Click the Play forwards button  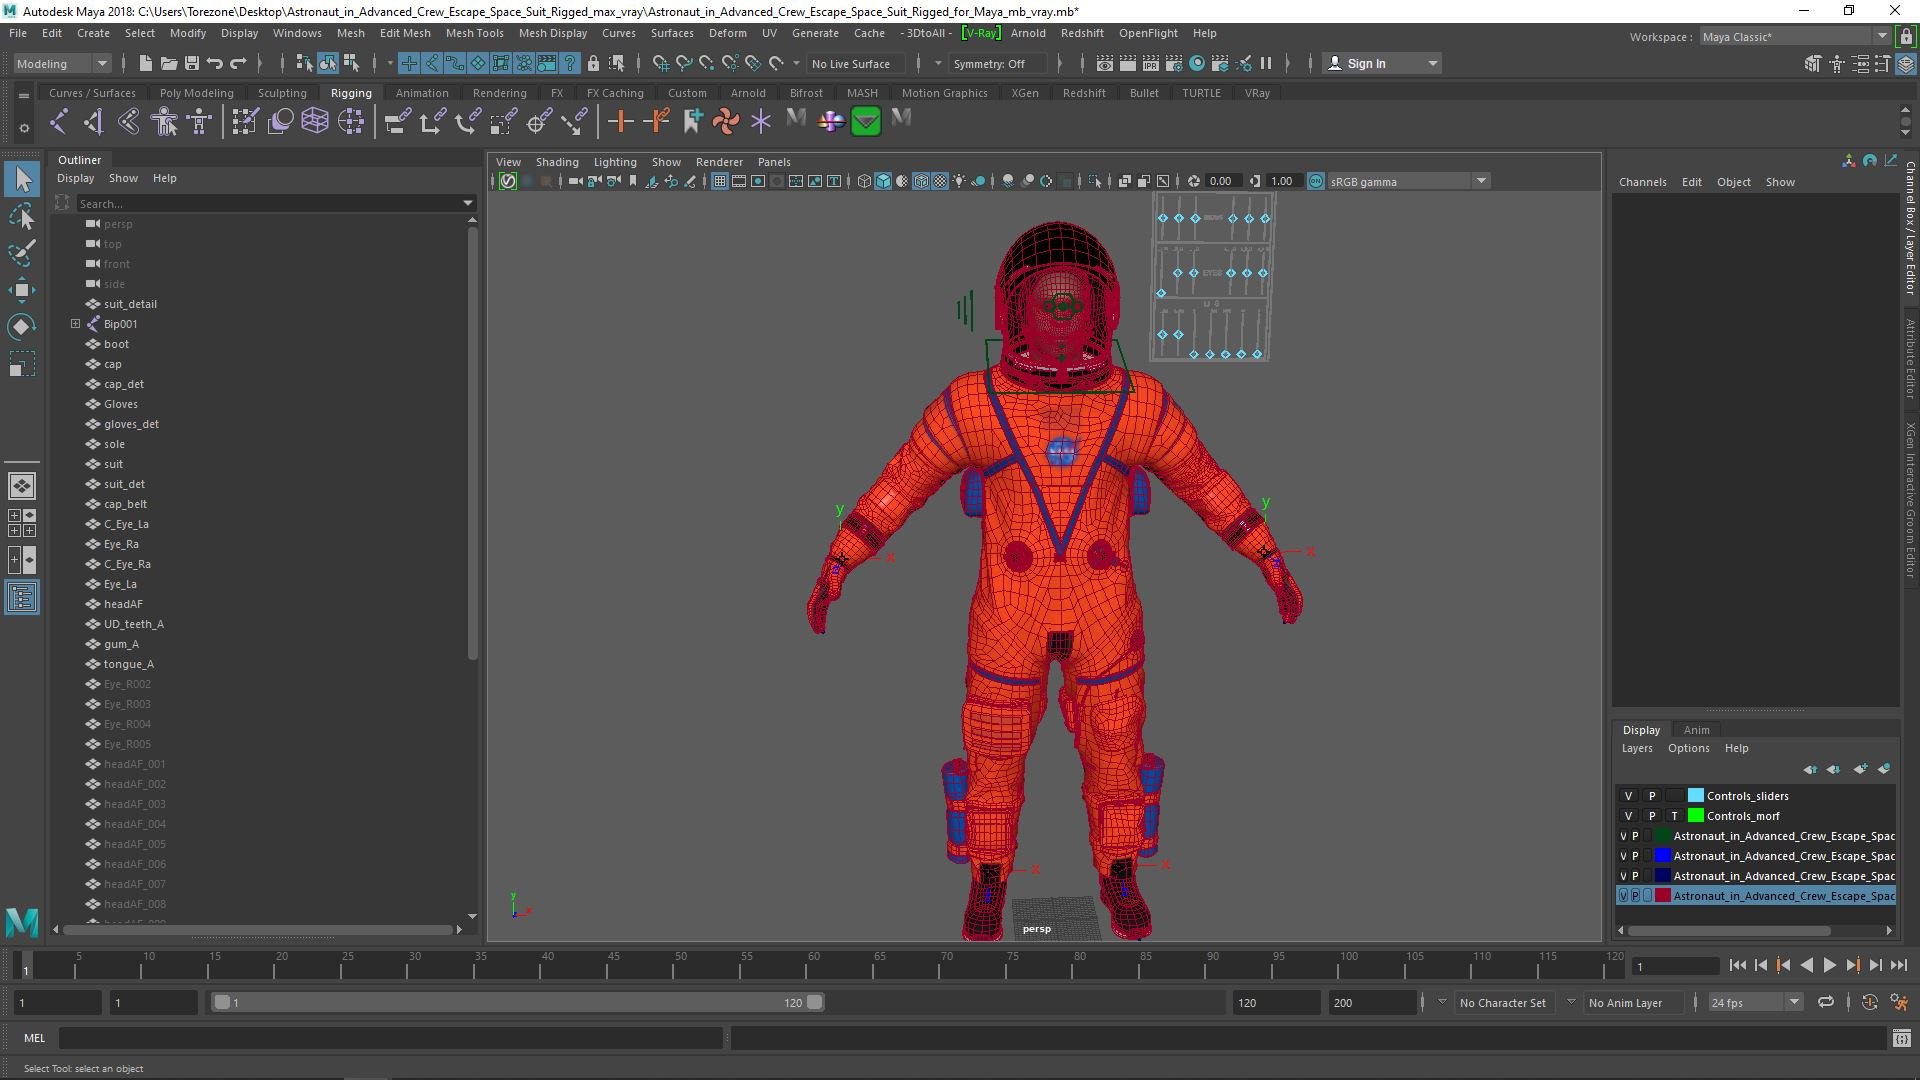coord(1829,965)
